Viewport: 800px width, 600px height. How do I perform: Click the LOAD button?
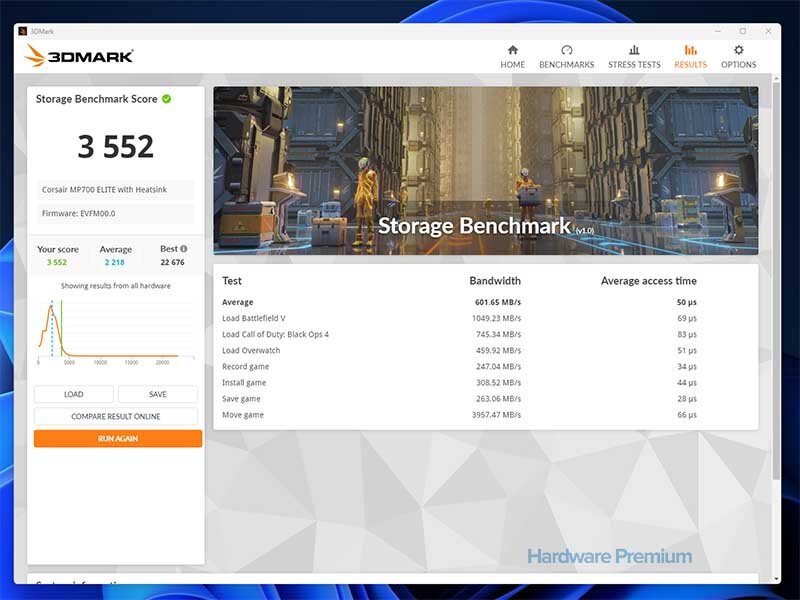point(73,394)
